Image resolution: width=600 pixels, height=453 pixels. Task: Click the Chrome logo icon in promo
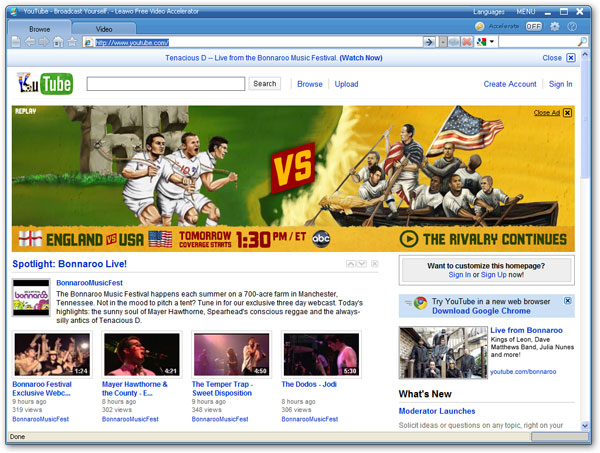pos(420,303)
